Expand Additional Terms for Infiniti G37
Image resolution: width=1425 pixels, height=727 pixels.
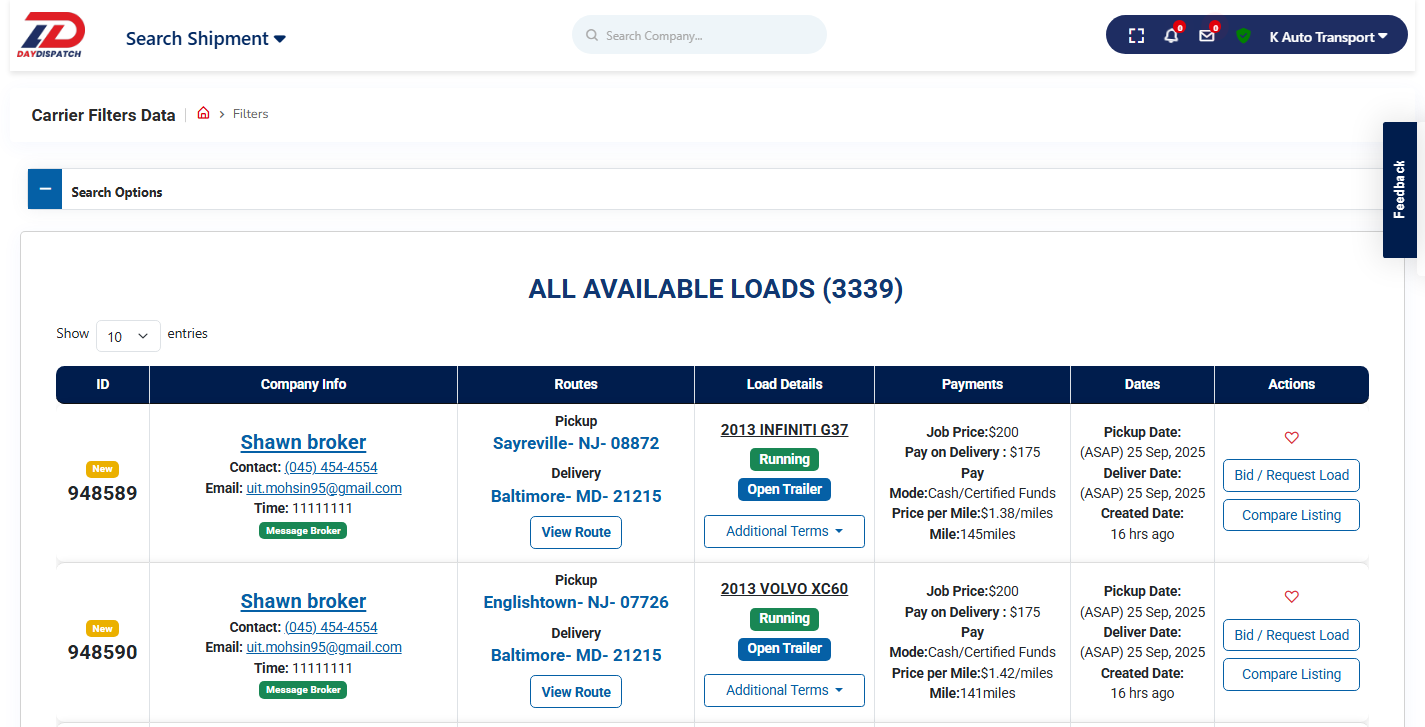point(784,531)
